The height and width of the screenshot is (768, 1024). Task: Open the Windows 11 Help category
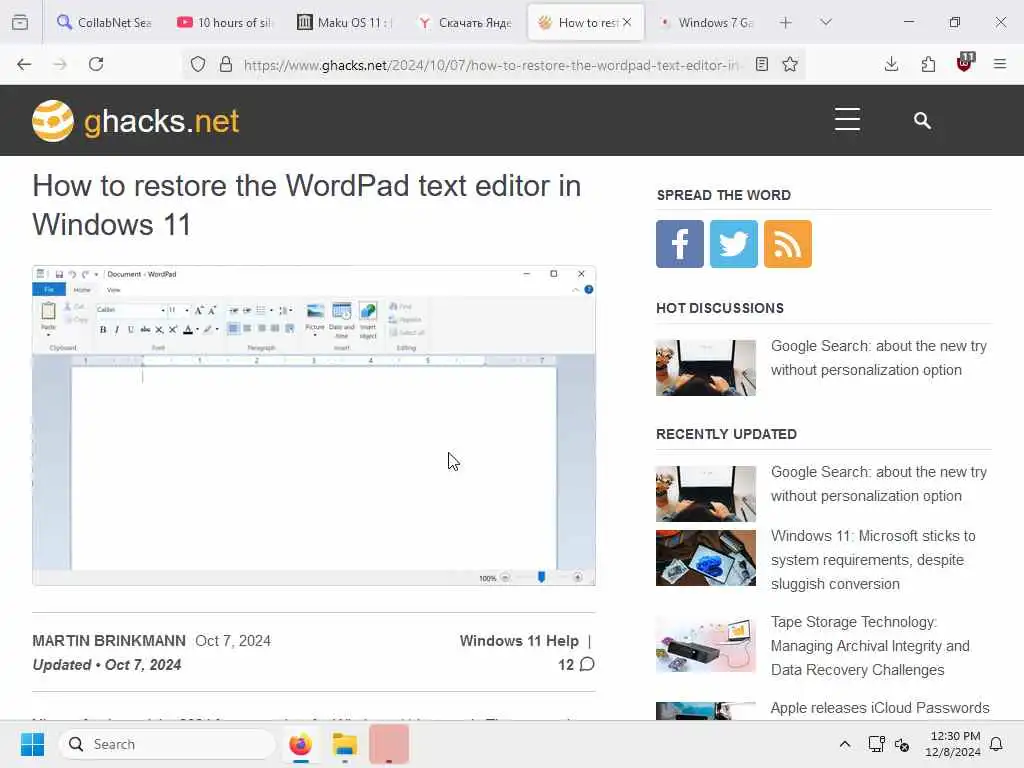[x=519, y=641]
